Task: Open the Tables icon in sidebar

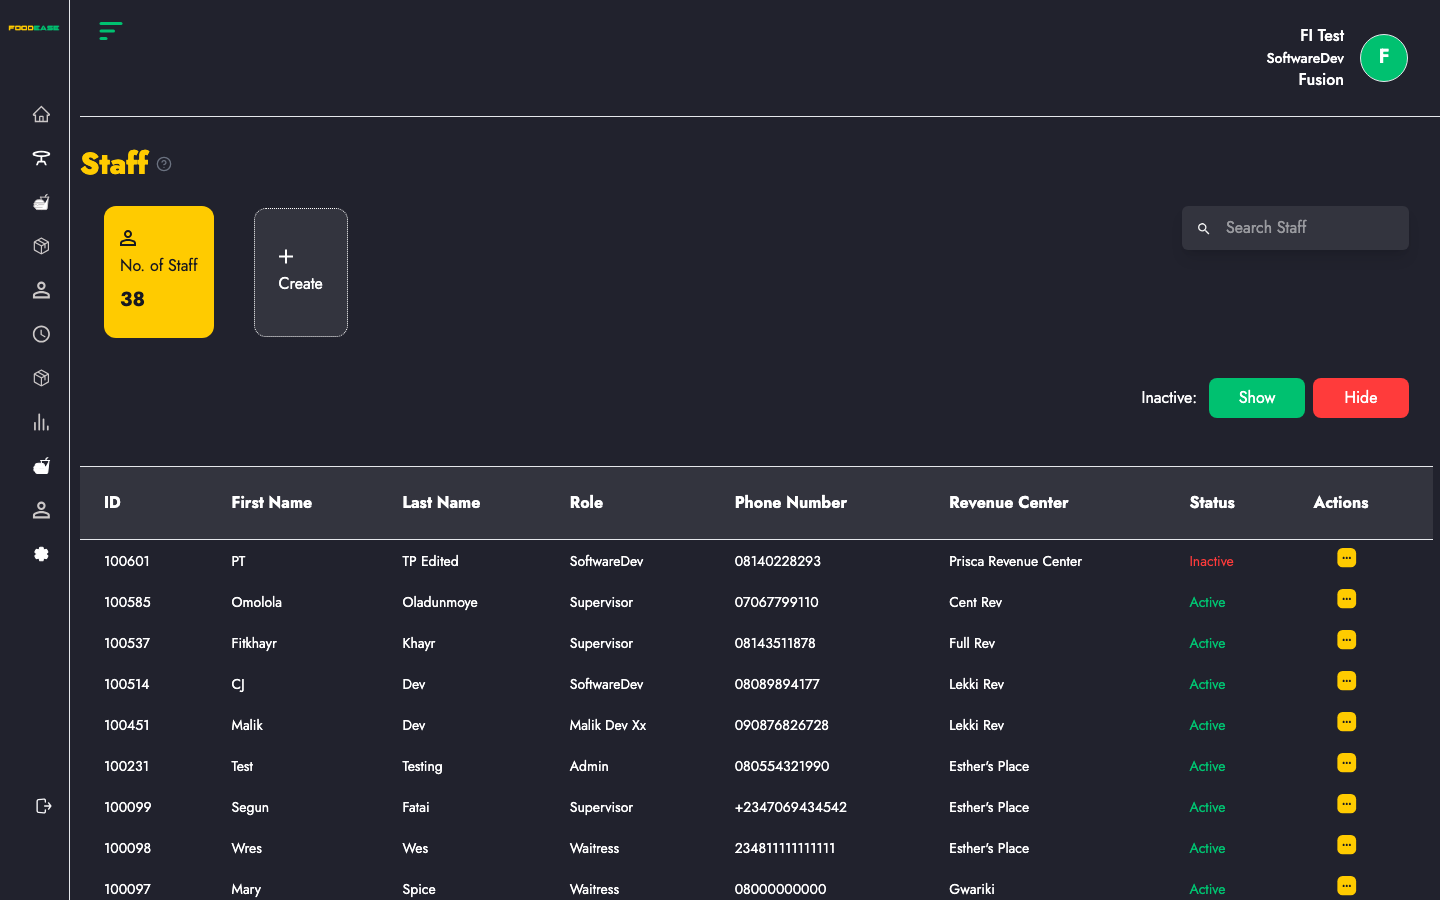Action: click(x=41, y=158)
